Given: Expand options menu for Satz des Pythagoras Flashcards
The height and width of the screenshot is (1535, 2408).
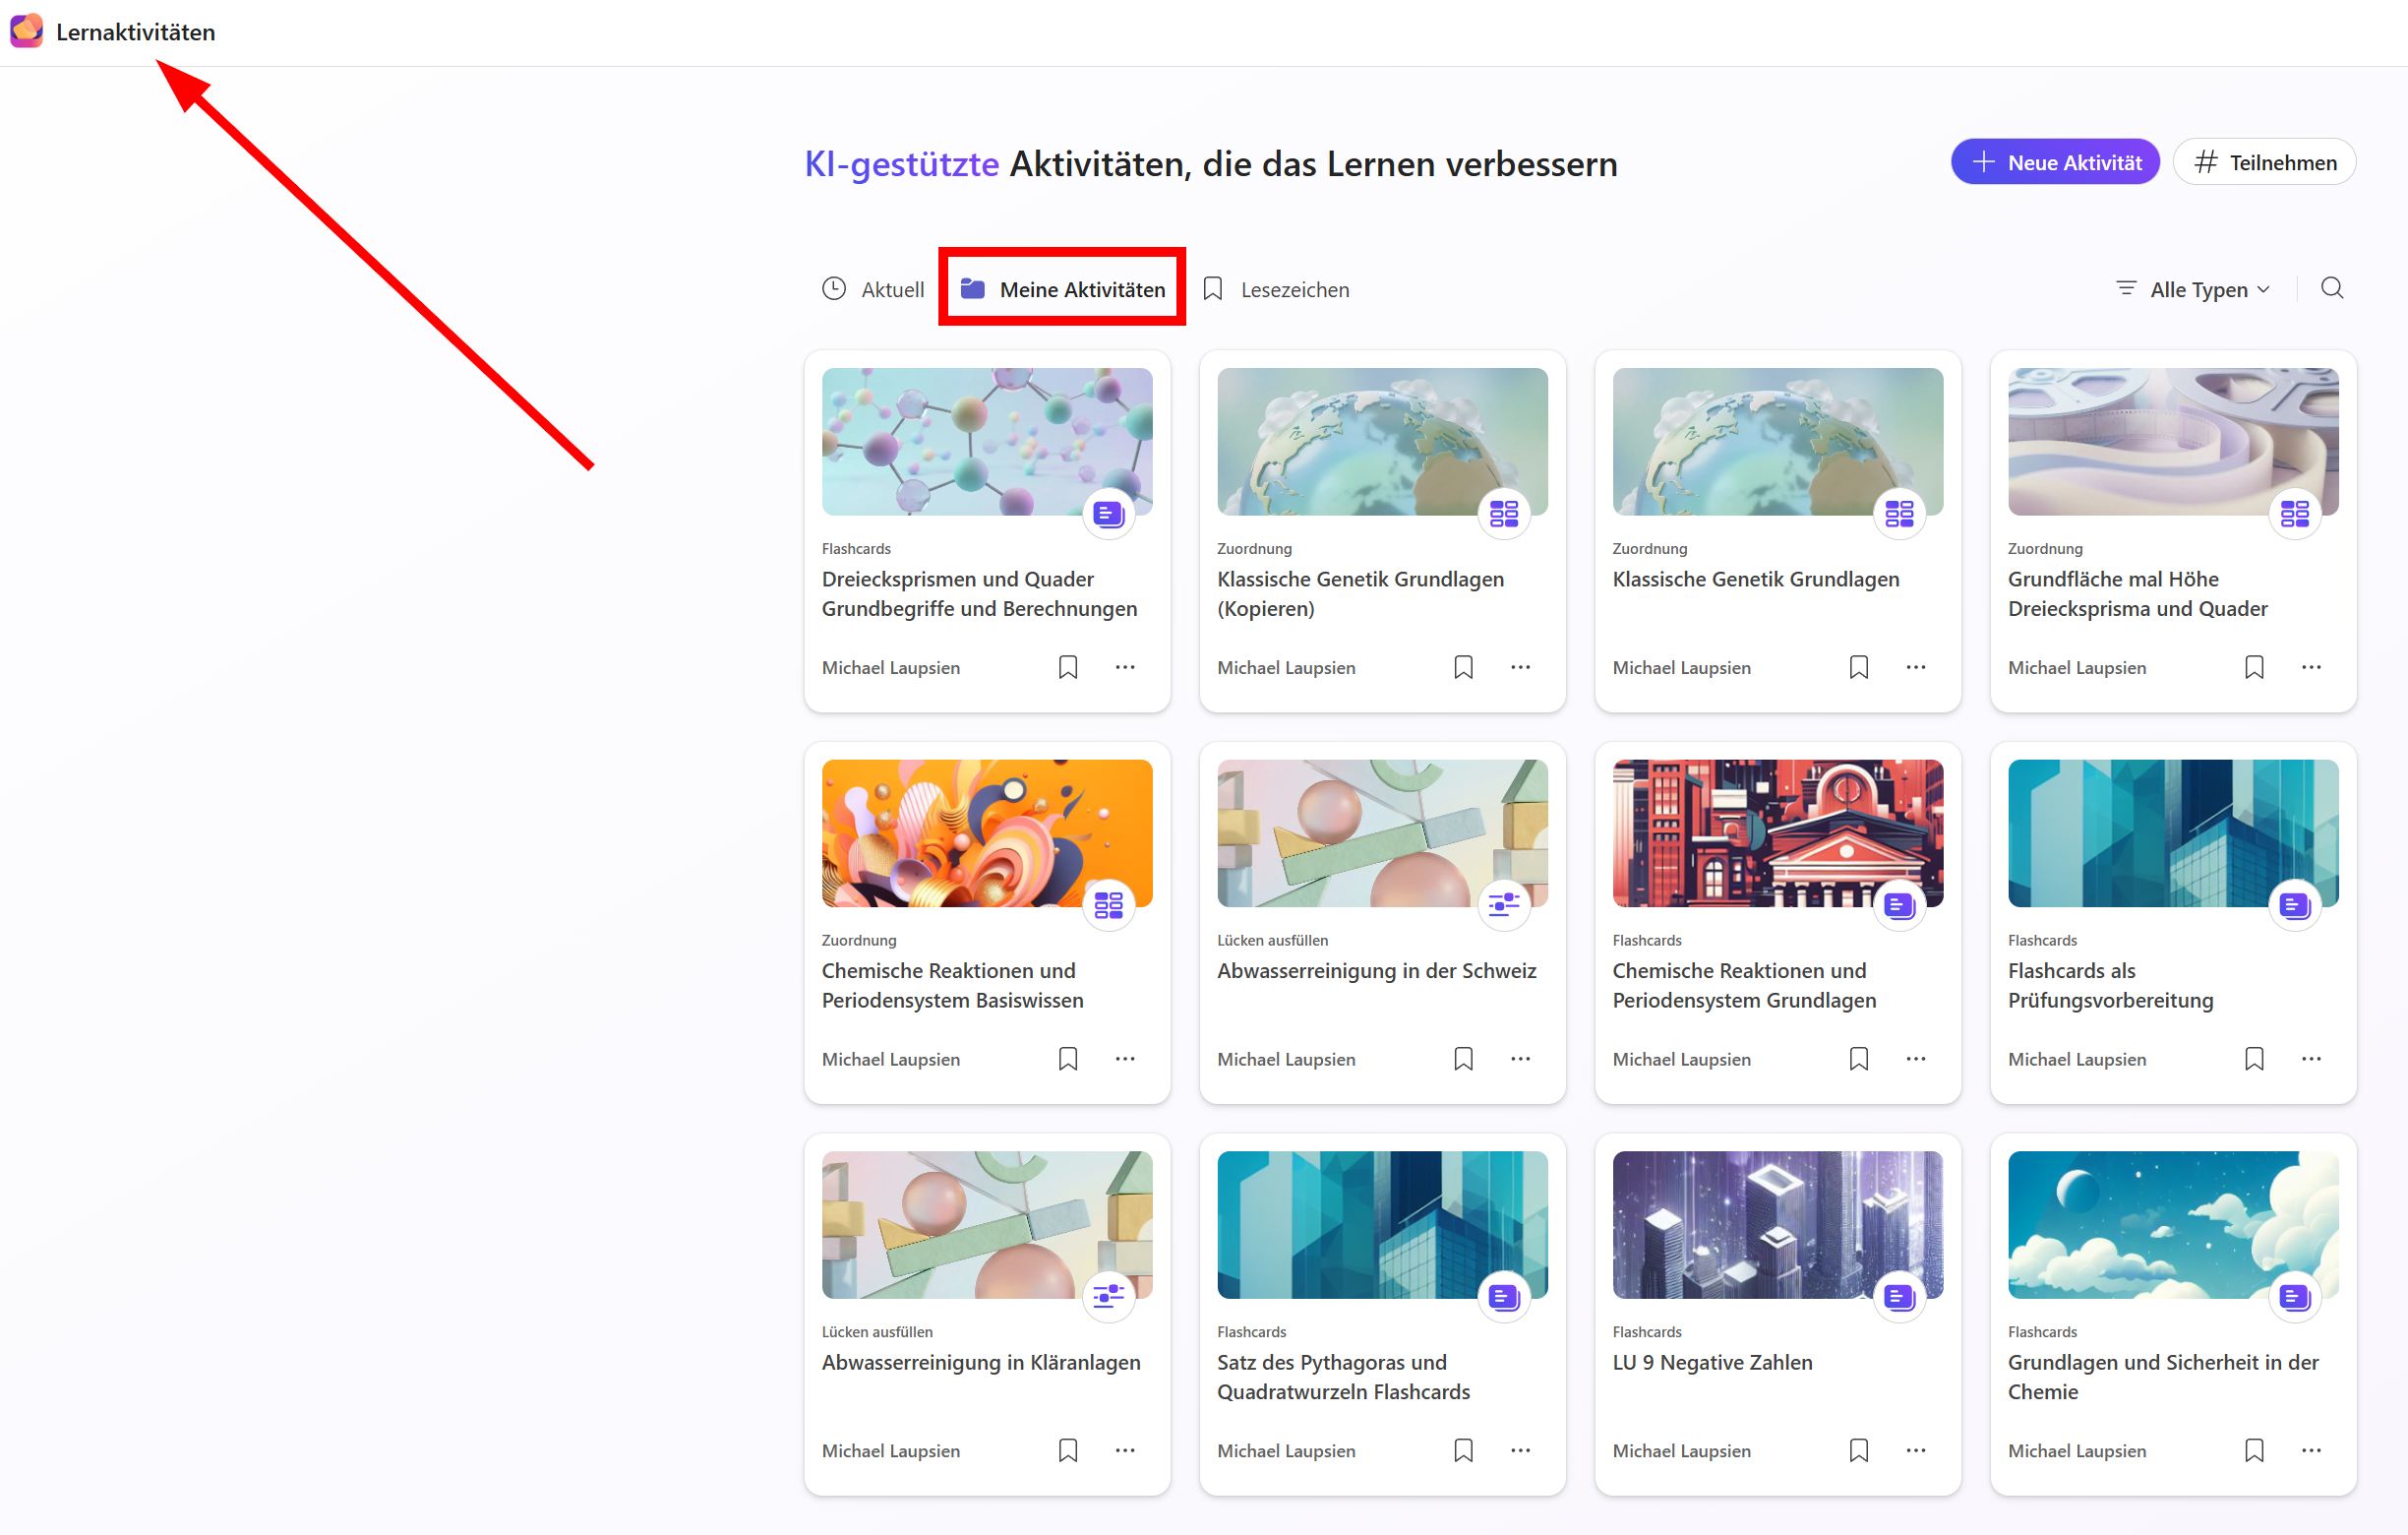Looking at the screenshot, I should [x=1520, y=1450].
